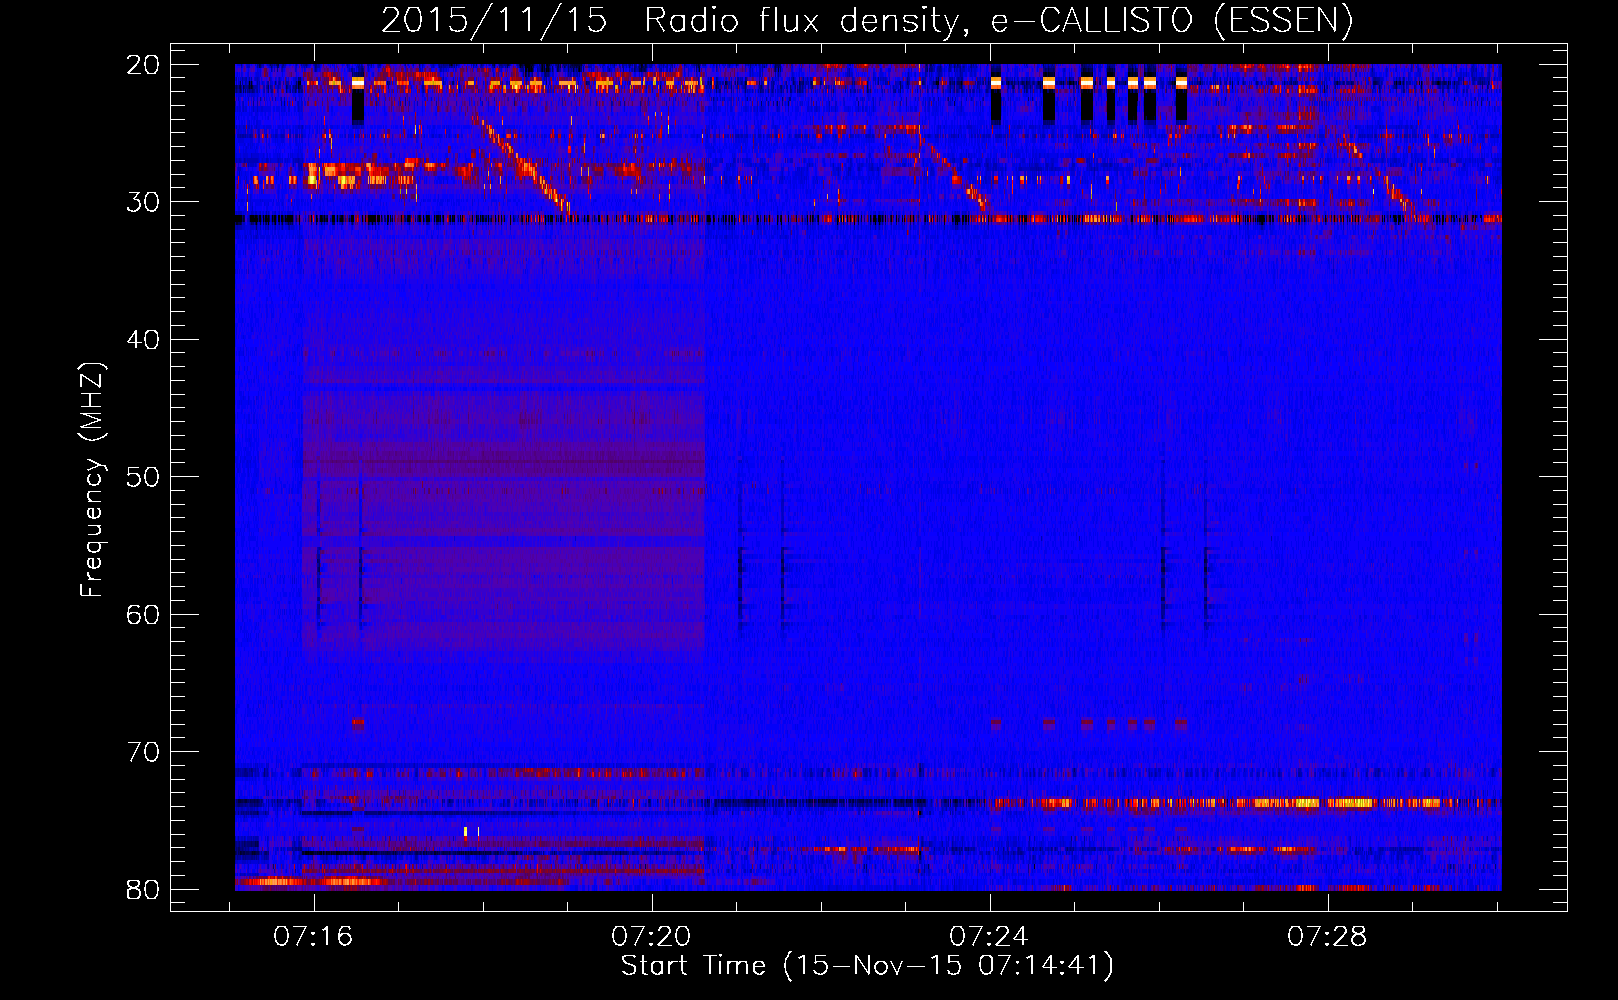This screenshot has height=1000, width=1618.
Task: Click the '70' frequency tick label
Action: [144, 752]
